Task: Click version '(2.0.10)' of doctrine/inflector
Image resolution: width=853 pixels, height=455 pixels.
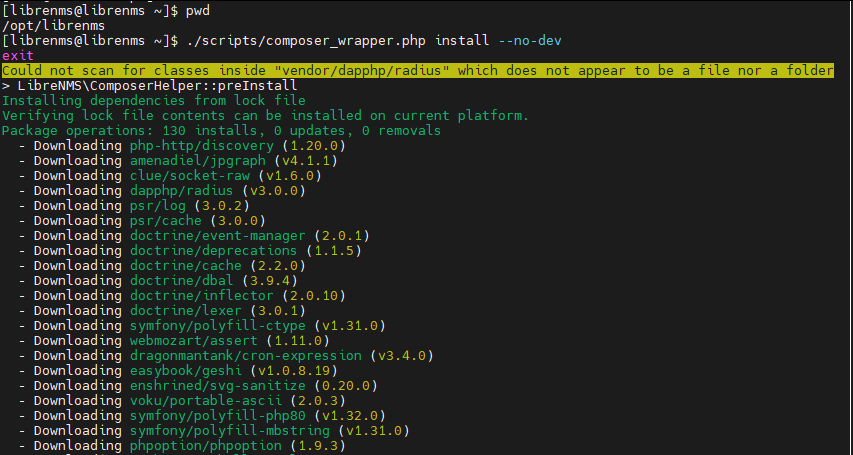Action: pos(314,296)
